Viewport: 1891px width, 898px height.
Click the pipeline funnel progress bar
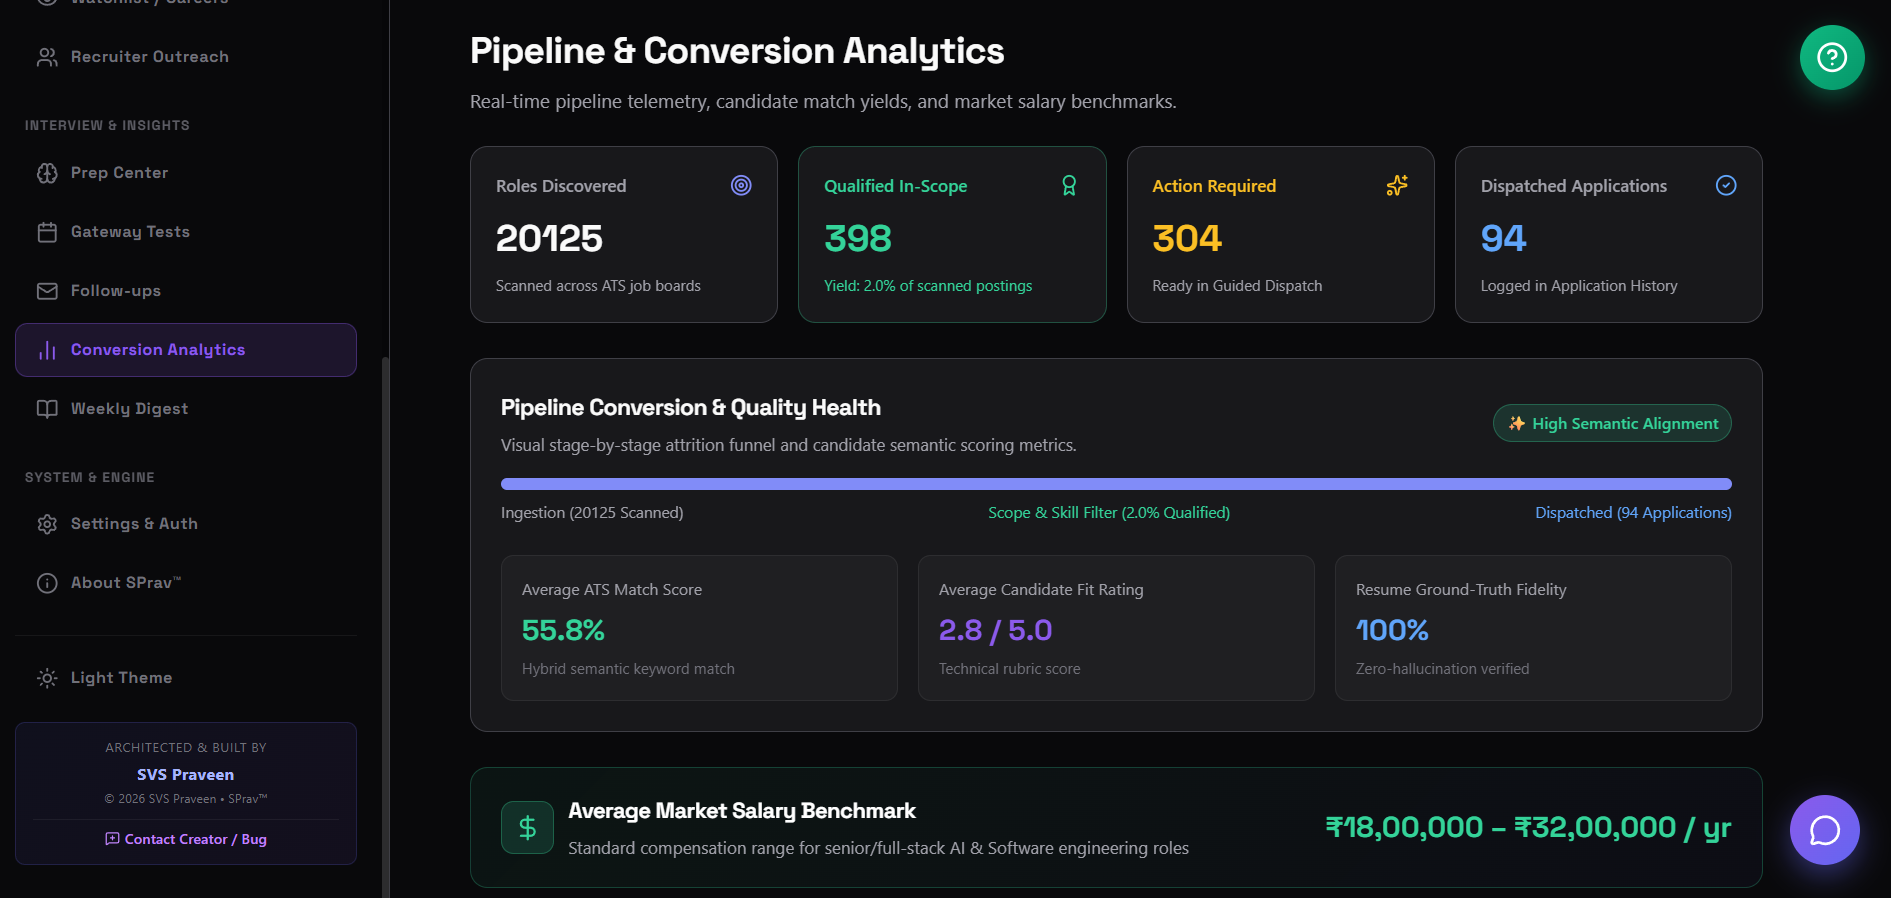1116,484
